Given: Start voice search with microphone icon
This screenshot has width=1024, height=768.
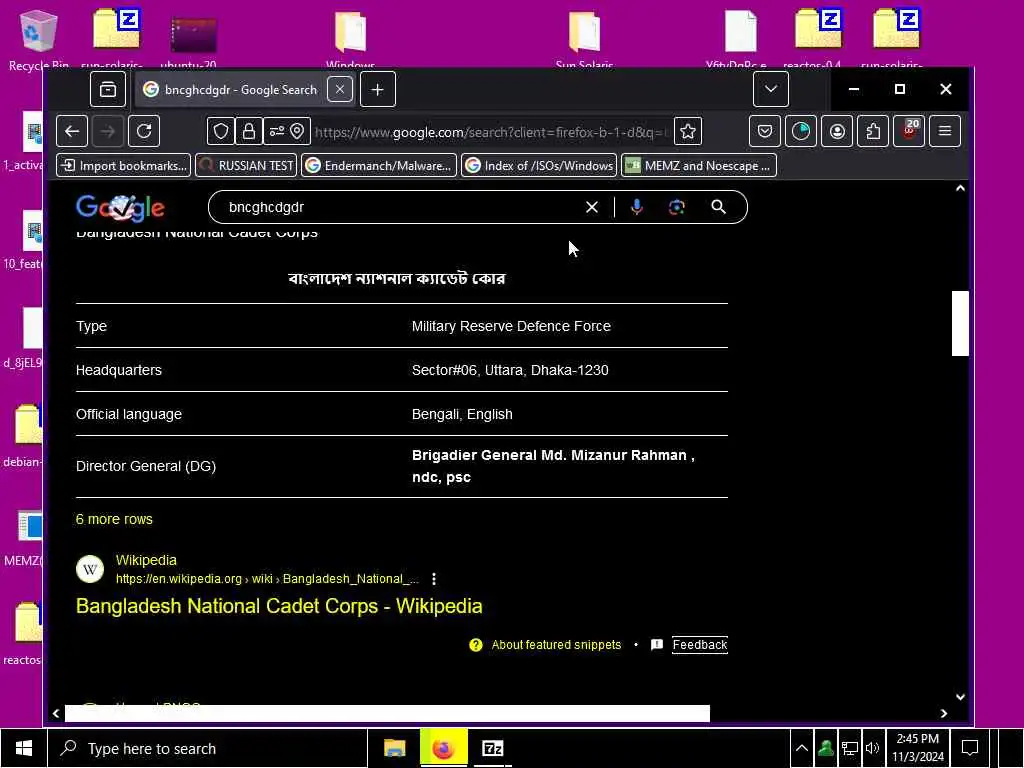Looking at the screenshot, I should click(637, 208).
